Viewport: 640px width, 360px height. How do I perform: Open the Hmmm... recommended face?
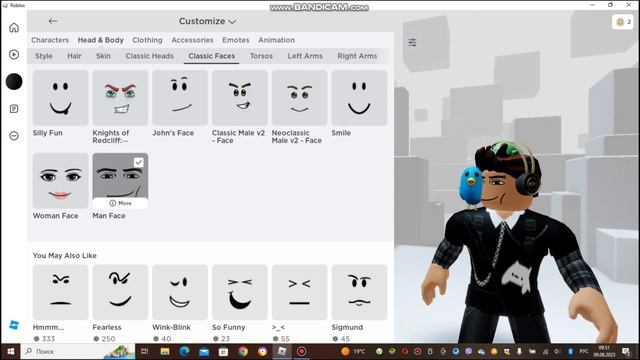(x=60, y=292)
